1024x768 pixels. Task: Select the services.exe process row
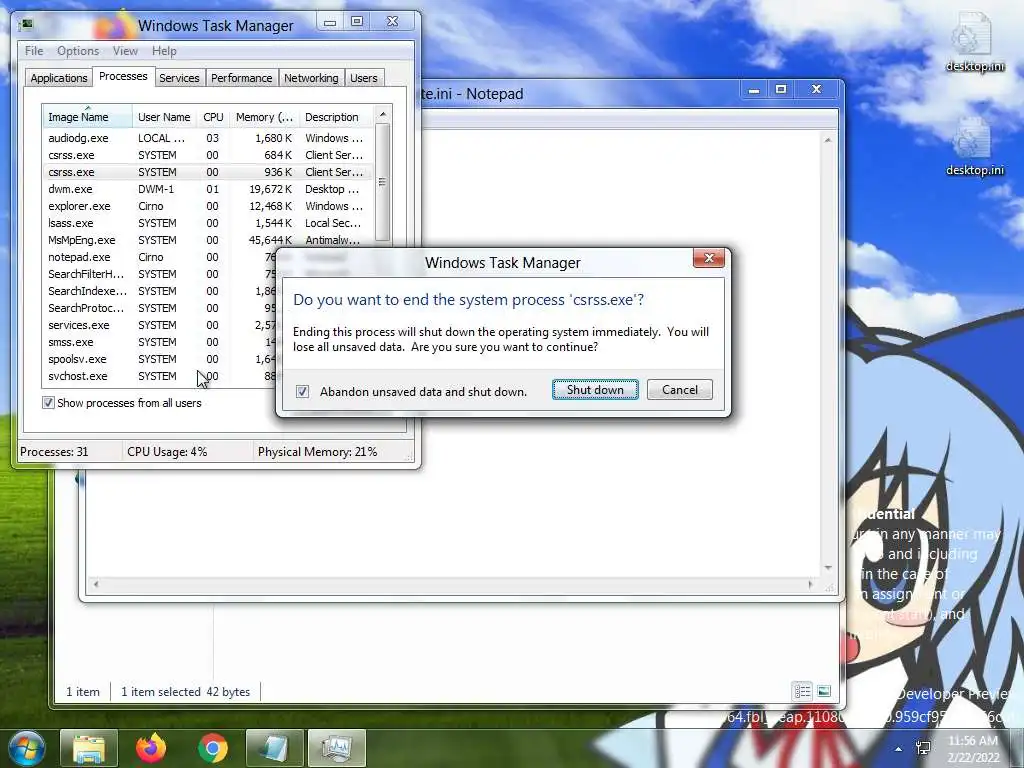159,325
